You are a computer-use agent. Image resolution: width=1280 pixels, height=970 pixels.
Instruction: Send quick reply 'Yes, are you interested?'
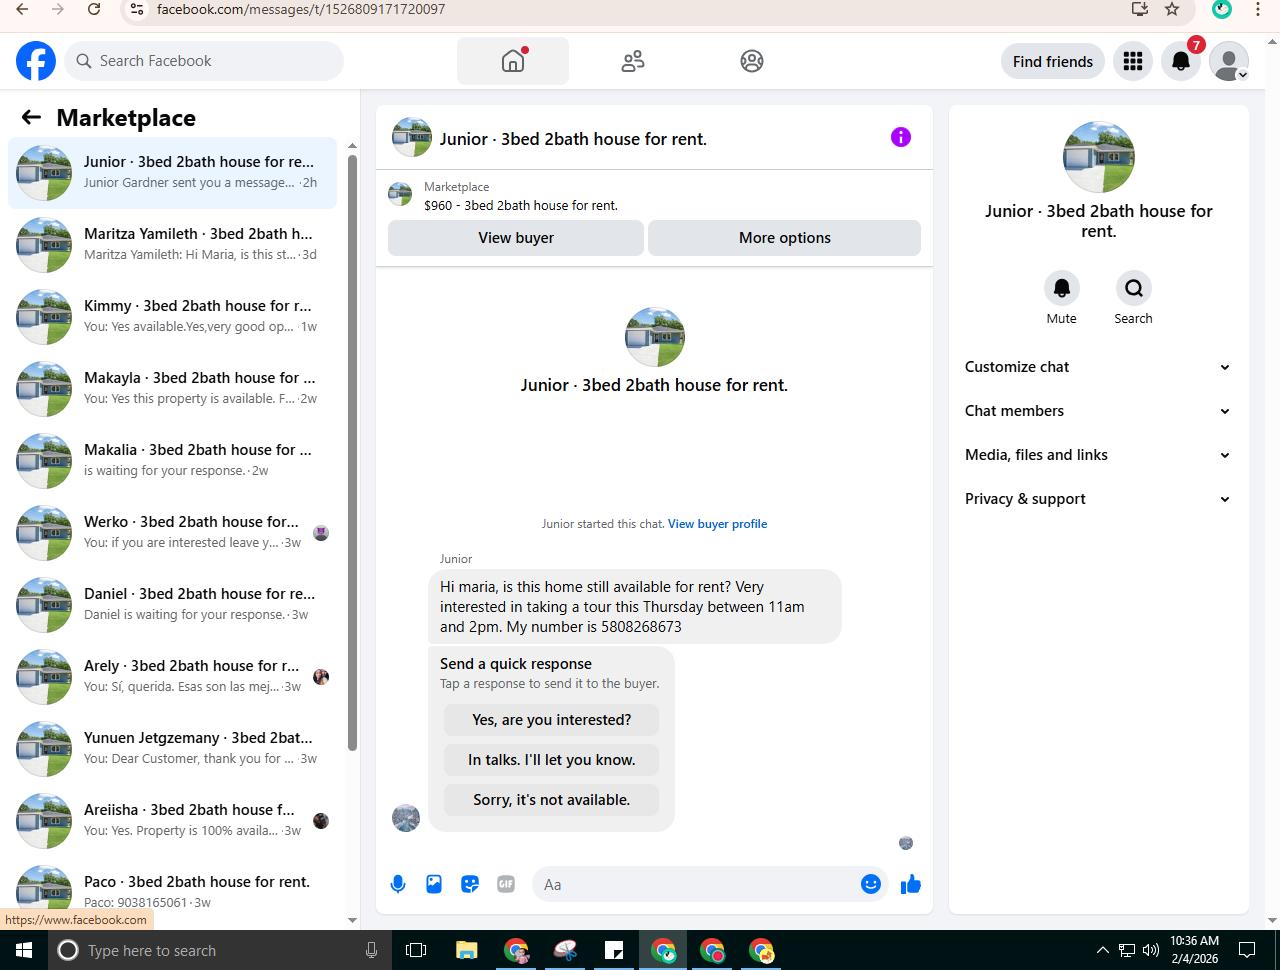pyautogui.click(x=552, y=720)
